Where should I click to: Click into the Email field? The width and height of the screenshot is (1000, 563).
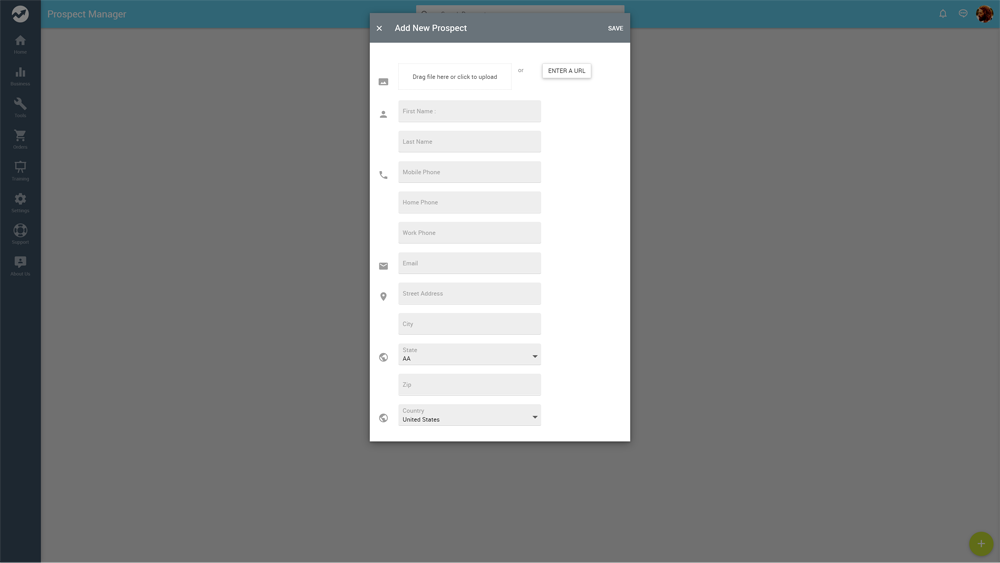pos(469,263)
